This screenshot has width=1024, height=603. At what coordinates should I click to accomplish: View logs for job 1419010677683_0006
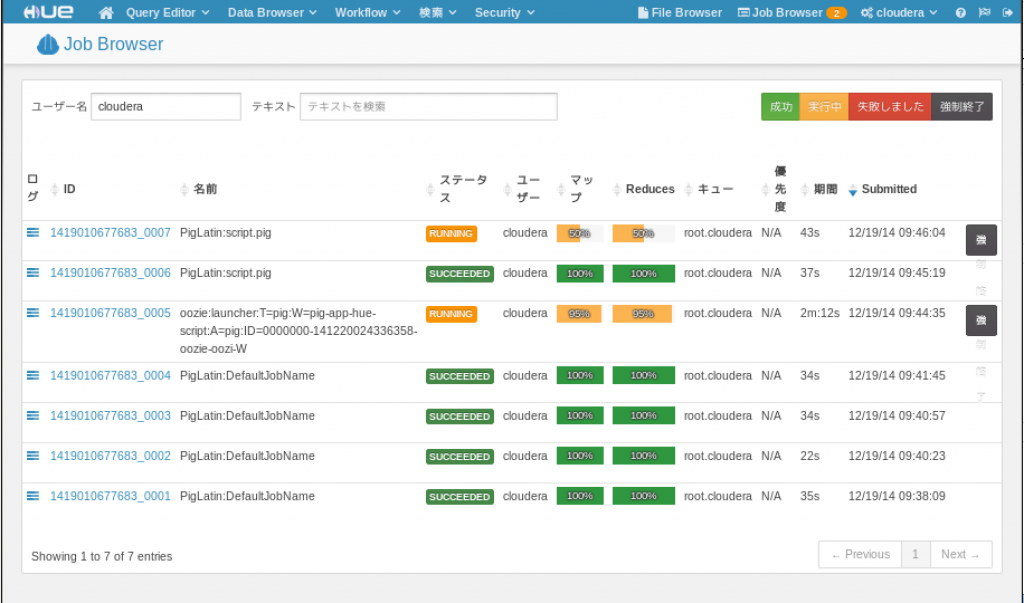click(x=33, y=272)
